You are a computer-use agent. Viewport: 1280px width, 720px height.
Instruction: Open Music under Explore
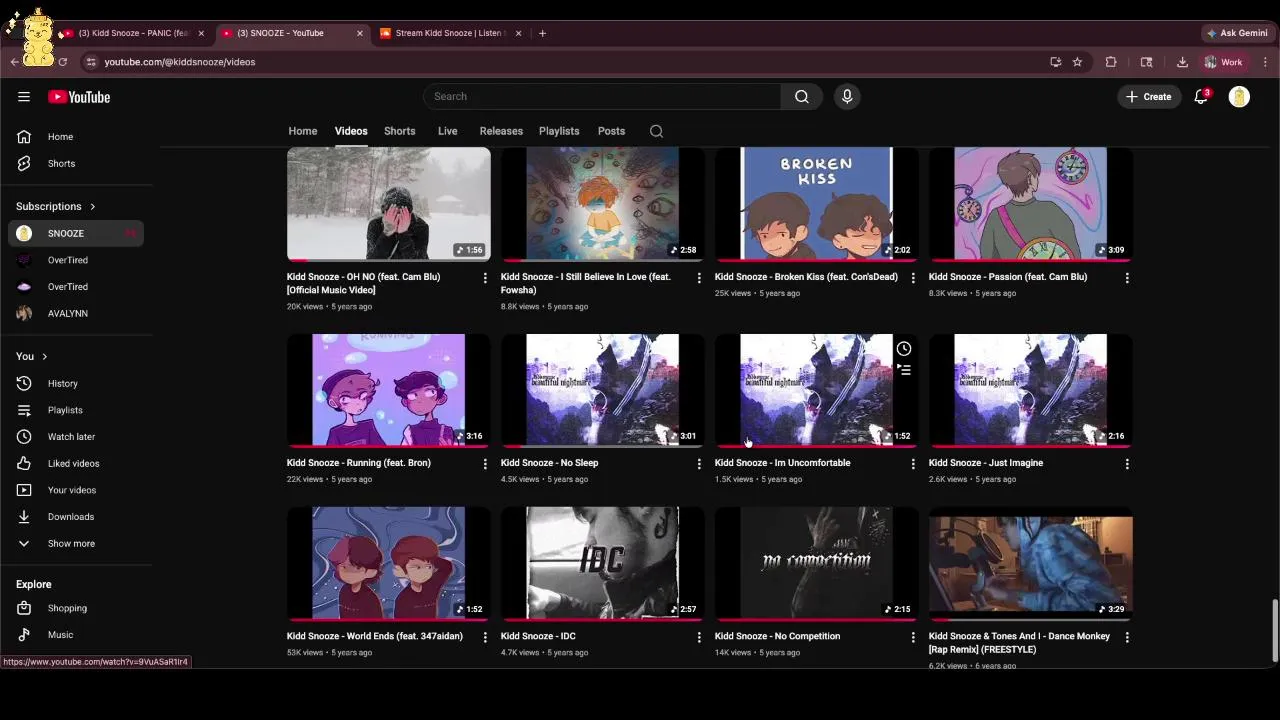pyautogui.click(x=76, y=635)
